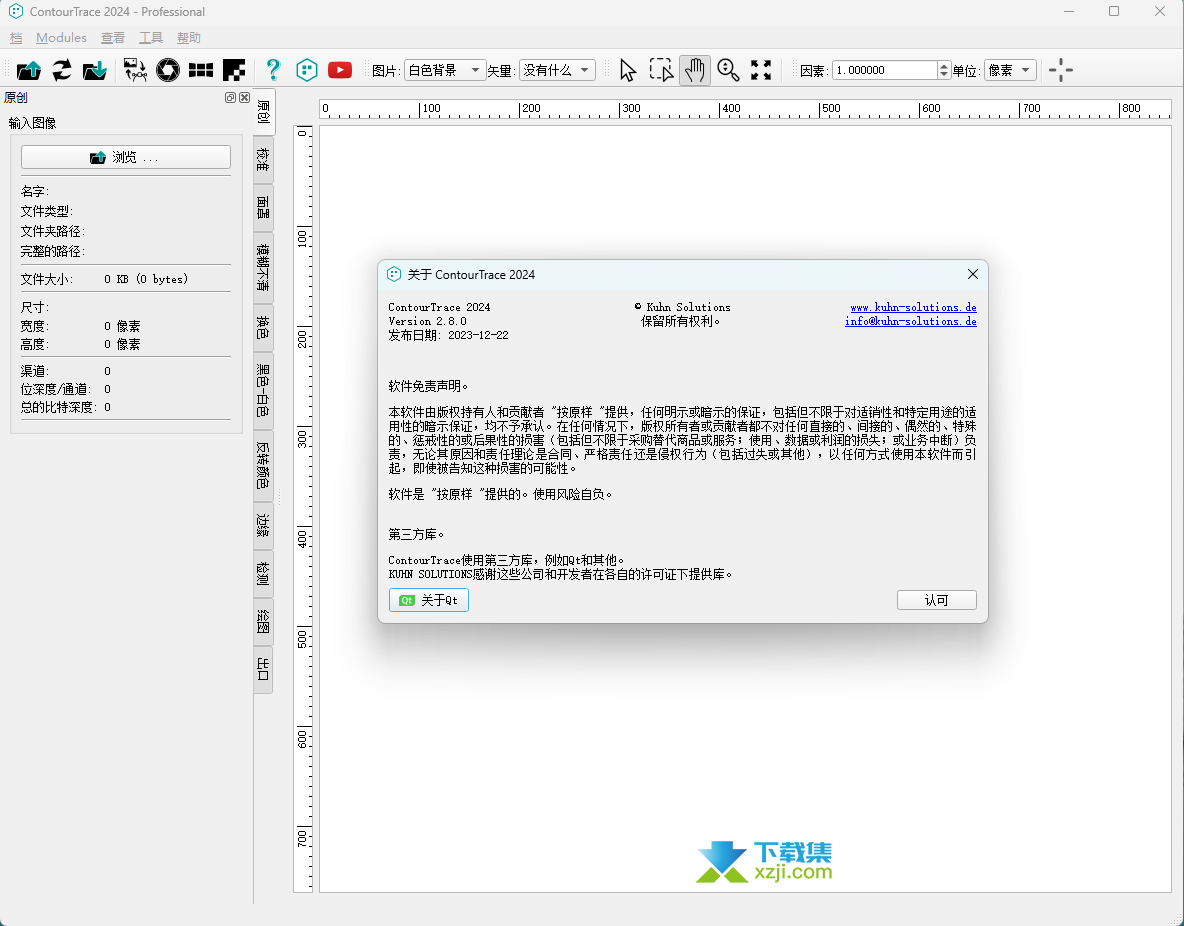
Task: Click the 位深度/通道 label
Action: pyautogui.click(x=56, y=389)
